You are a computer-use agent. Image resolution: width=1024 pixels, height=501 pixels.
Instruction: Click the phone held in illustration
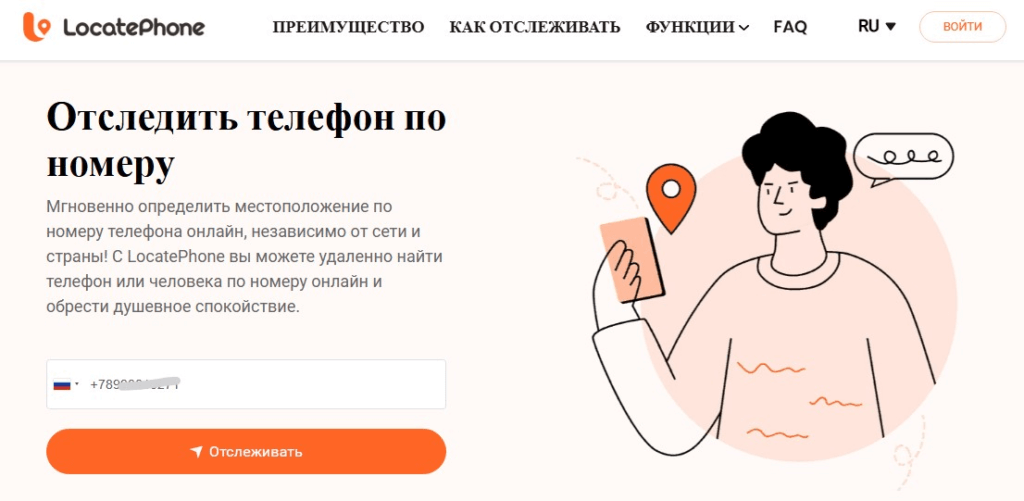click(632, 260)
